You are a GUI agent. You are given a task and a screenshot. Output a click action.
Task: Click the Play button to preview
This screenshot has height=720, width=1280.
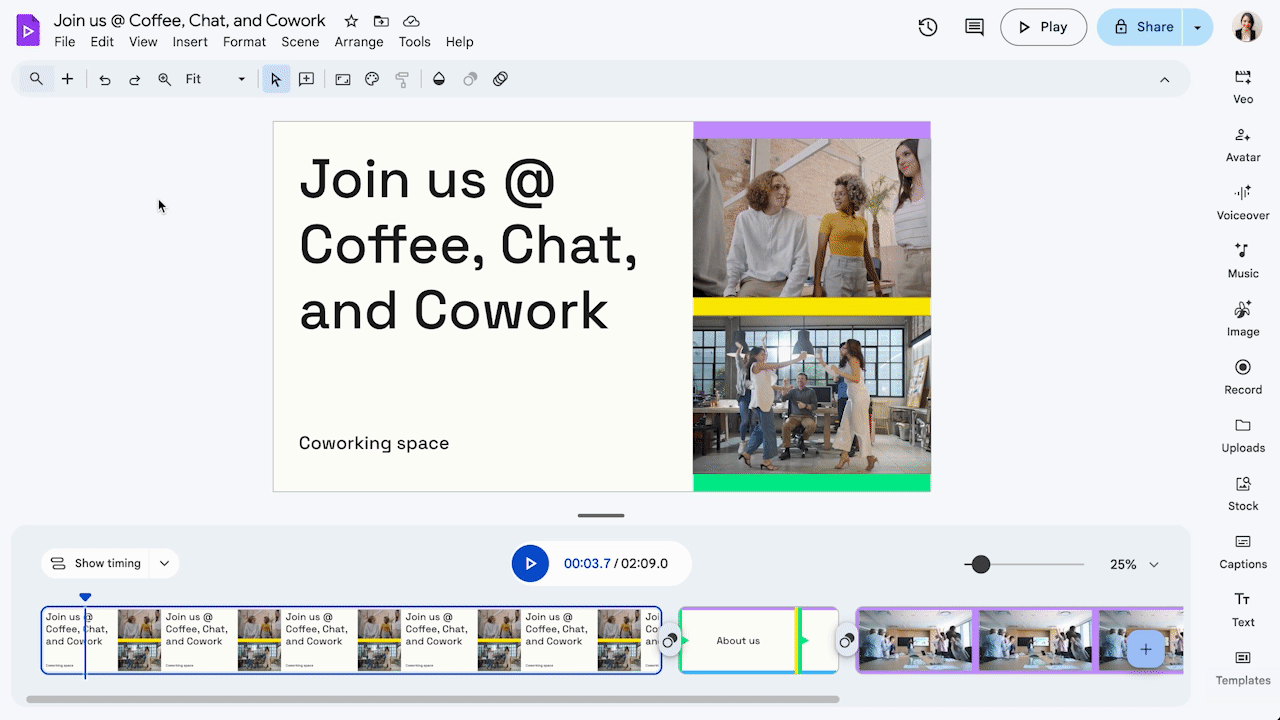click(x=1043, y=27)
